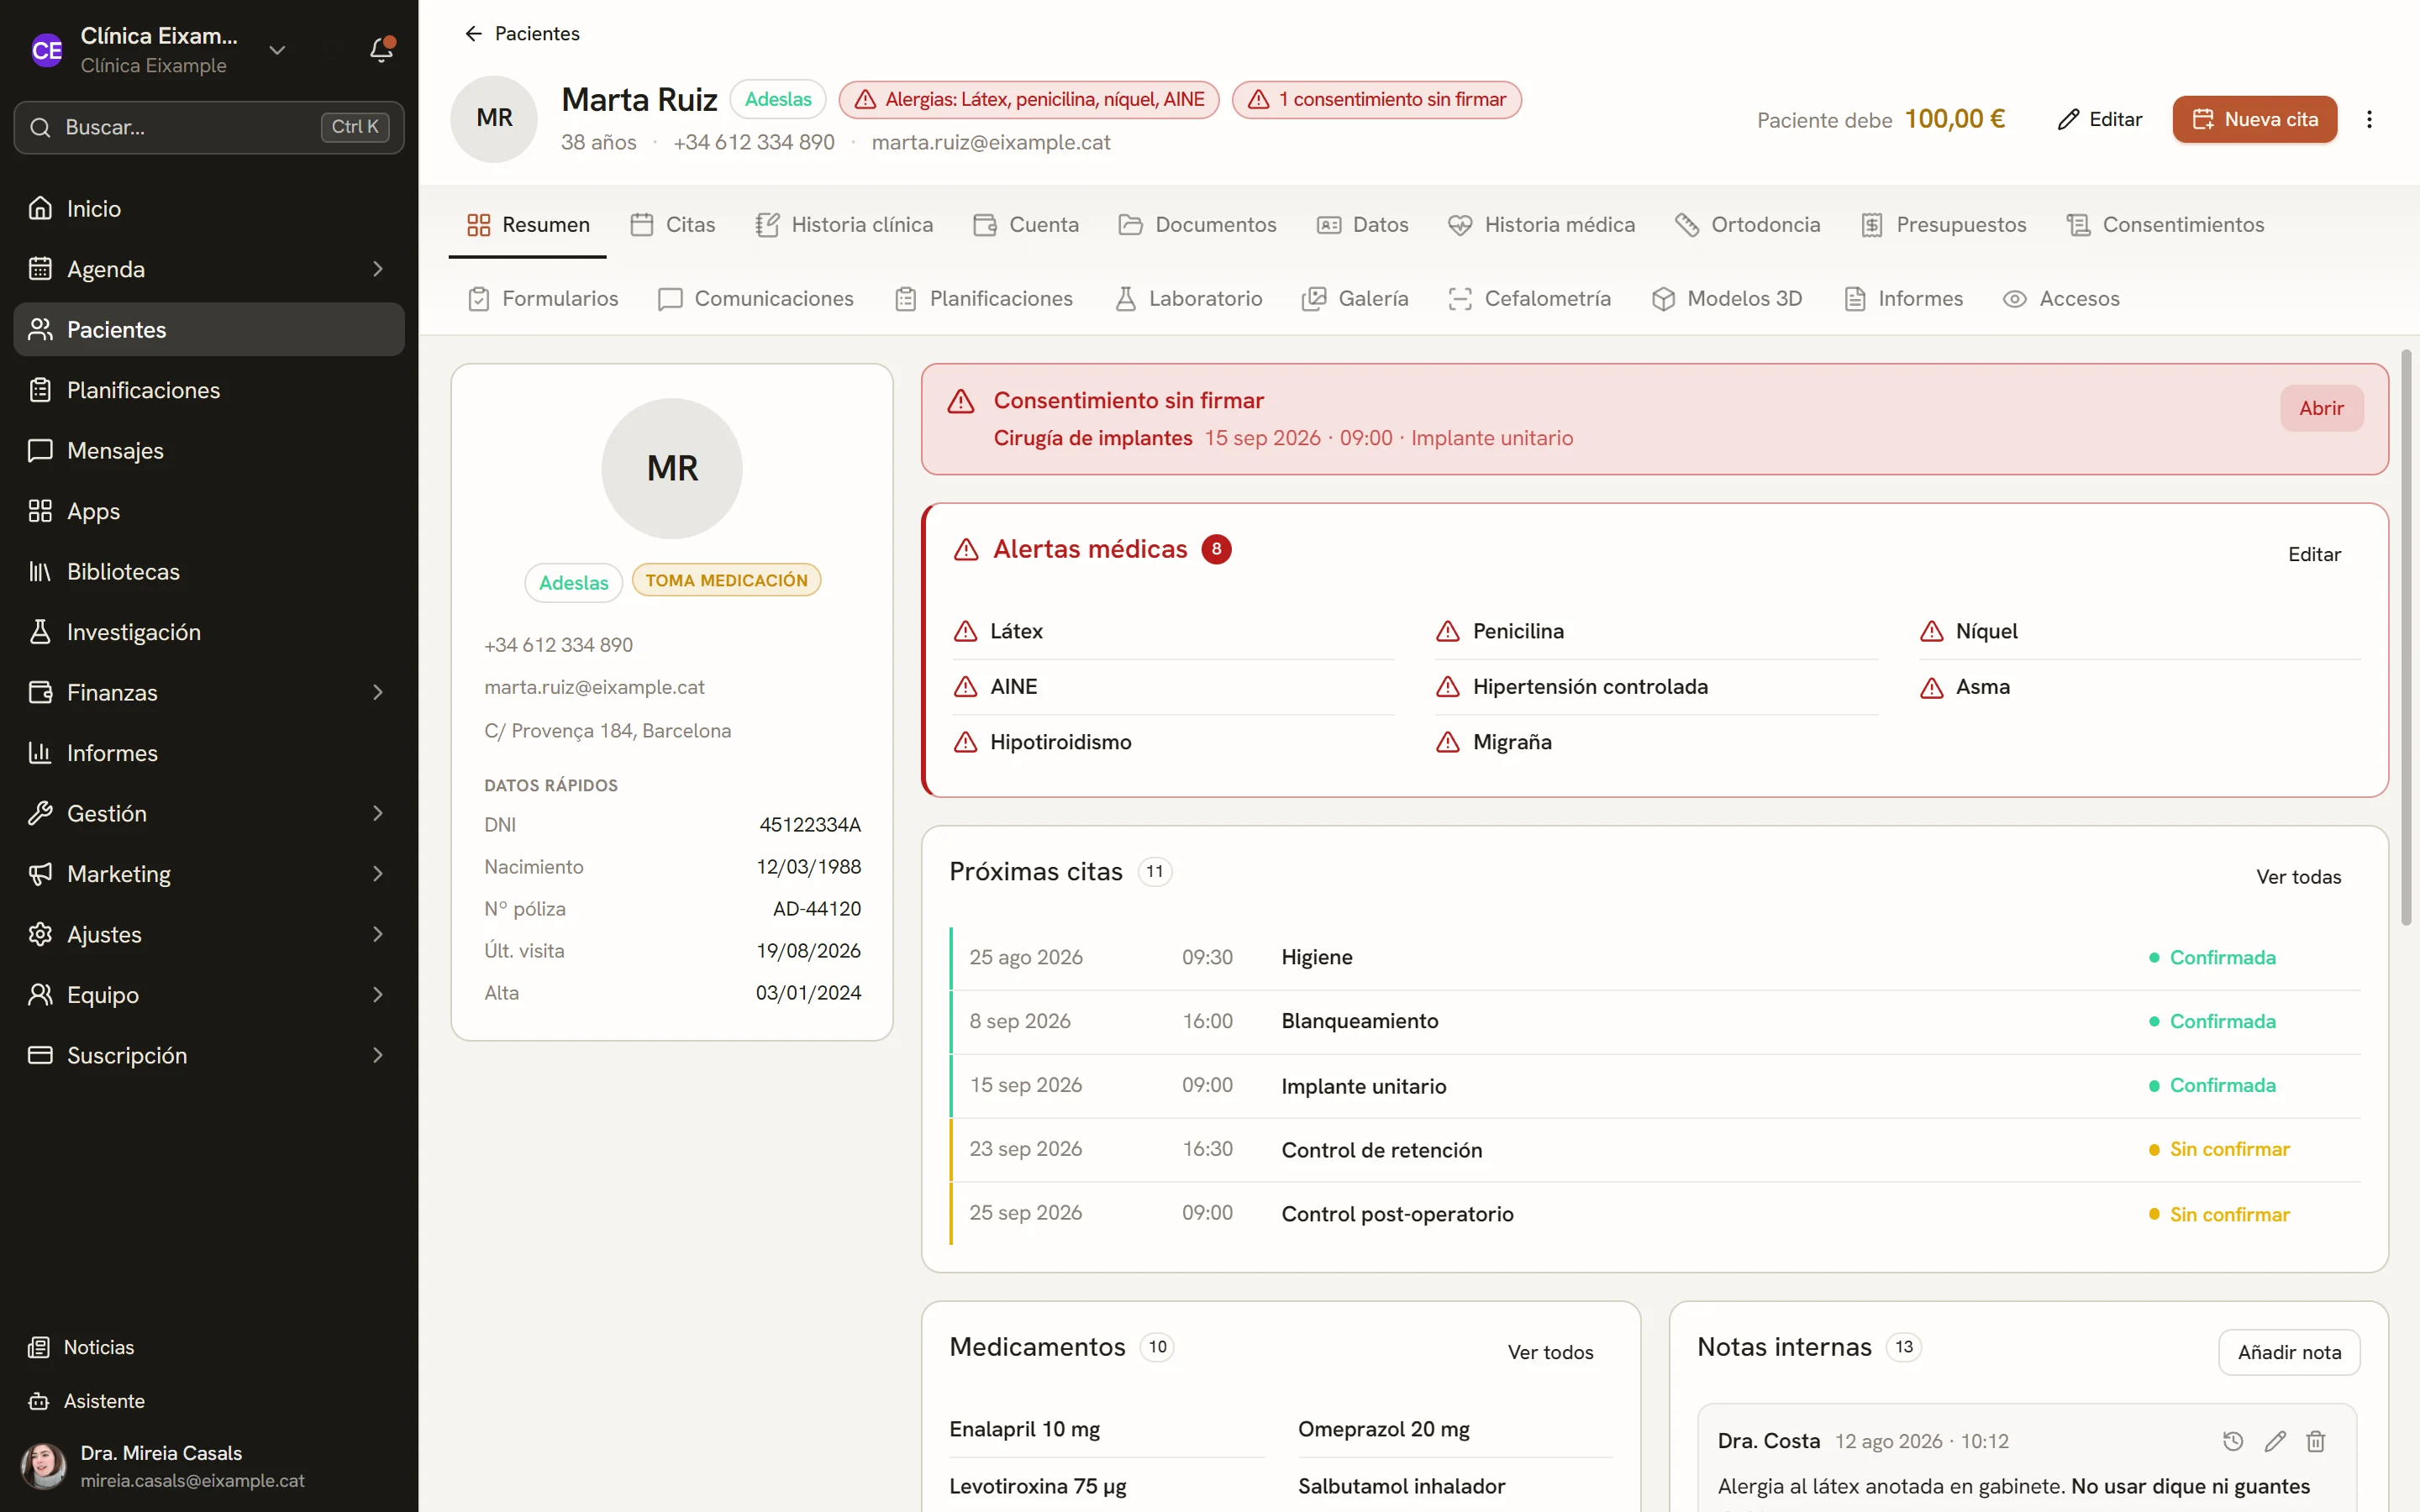Switch to the Formularios tab
This screenshot has height=1512, width=2420.
(543, 299)
